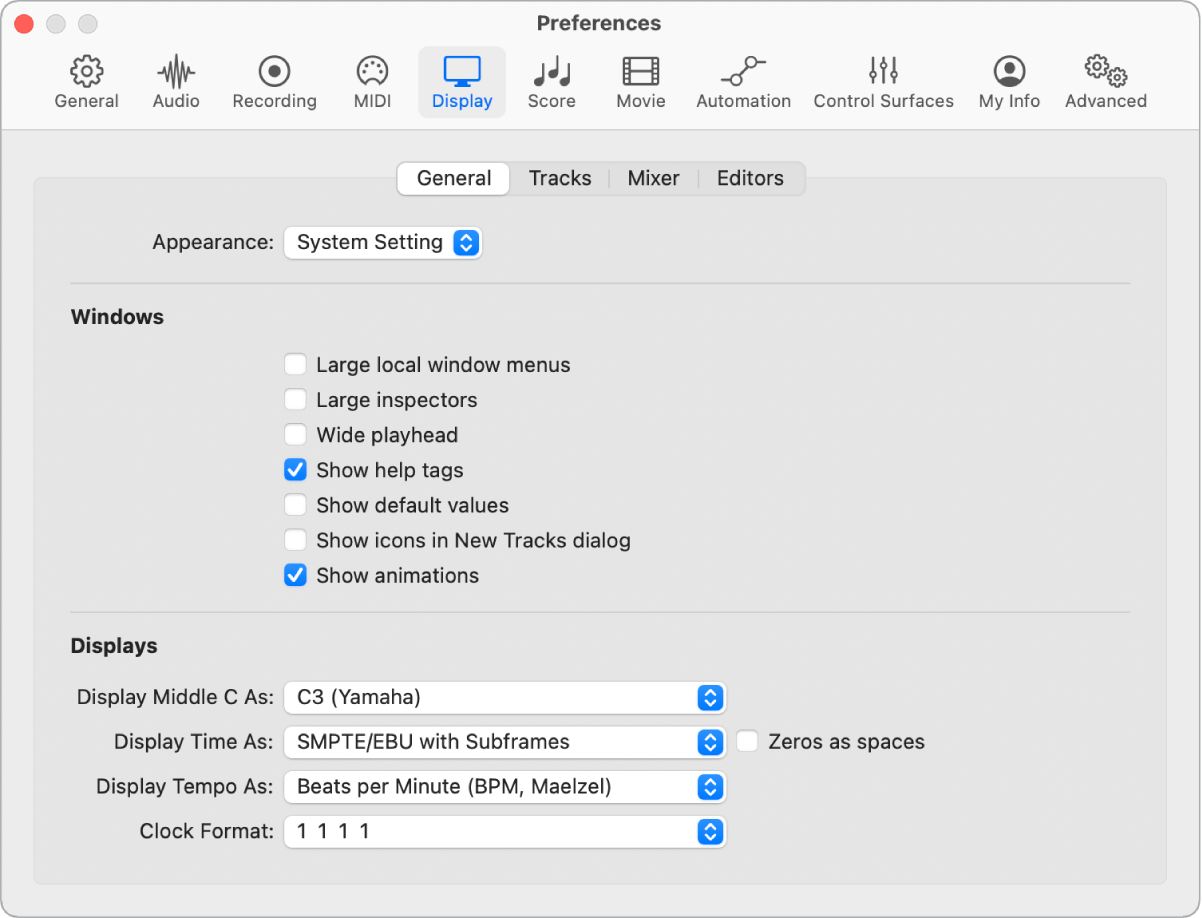Open the Audio preferences pane
Screen dimensions: 1202x918
[x=176, y=82]
